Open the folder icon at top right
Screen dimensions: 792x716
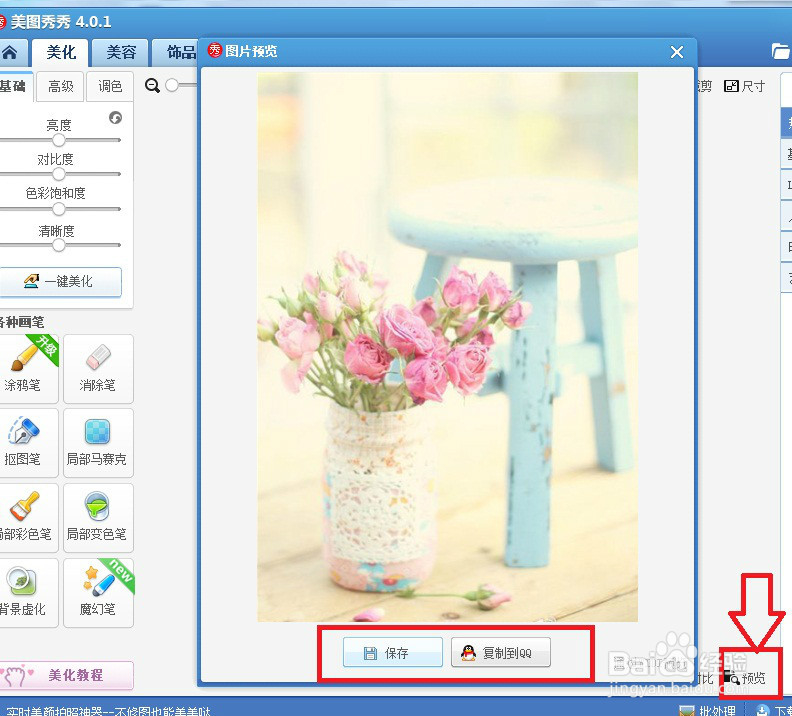click(781, 51)
